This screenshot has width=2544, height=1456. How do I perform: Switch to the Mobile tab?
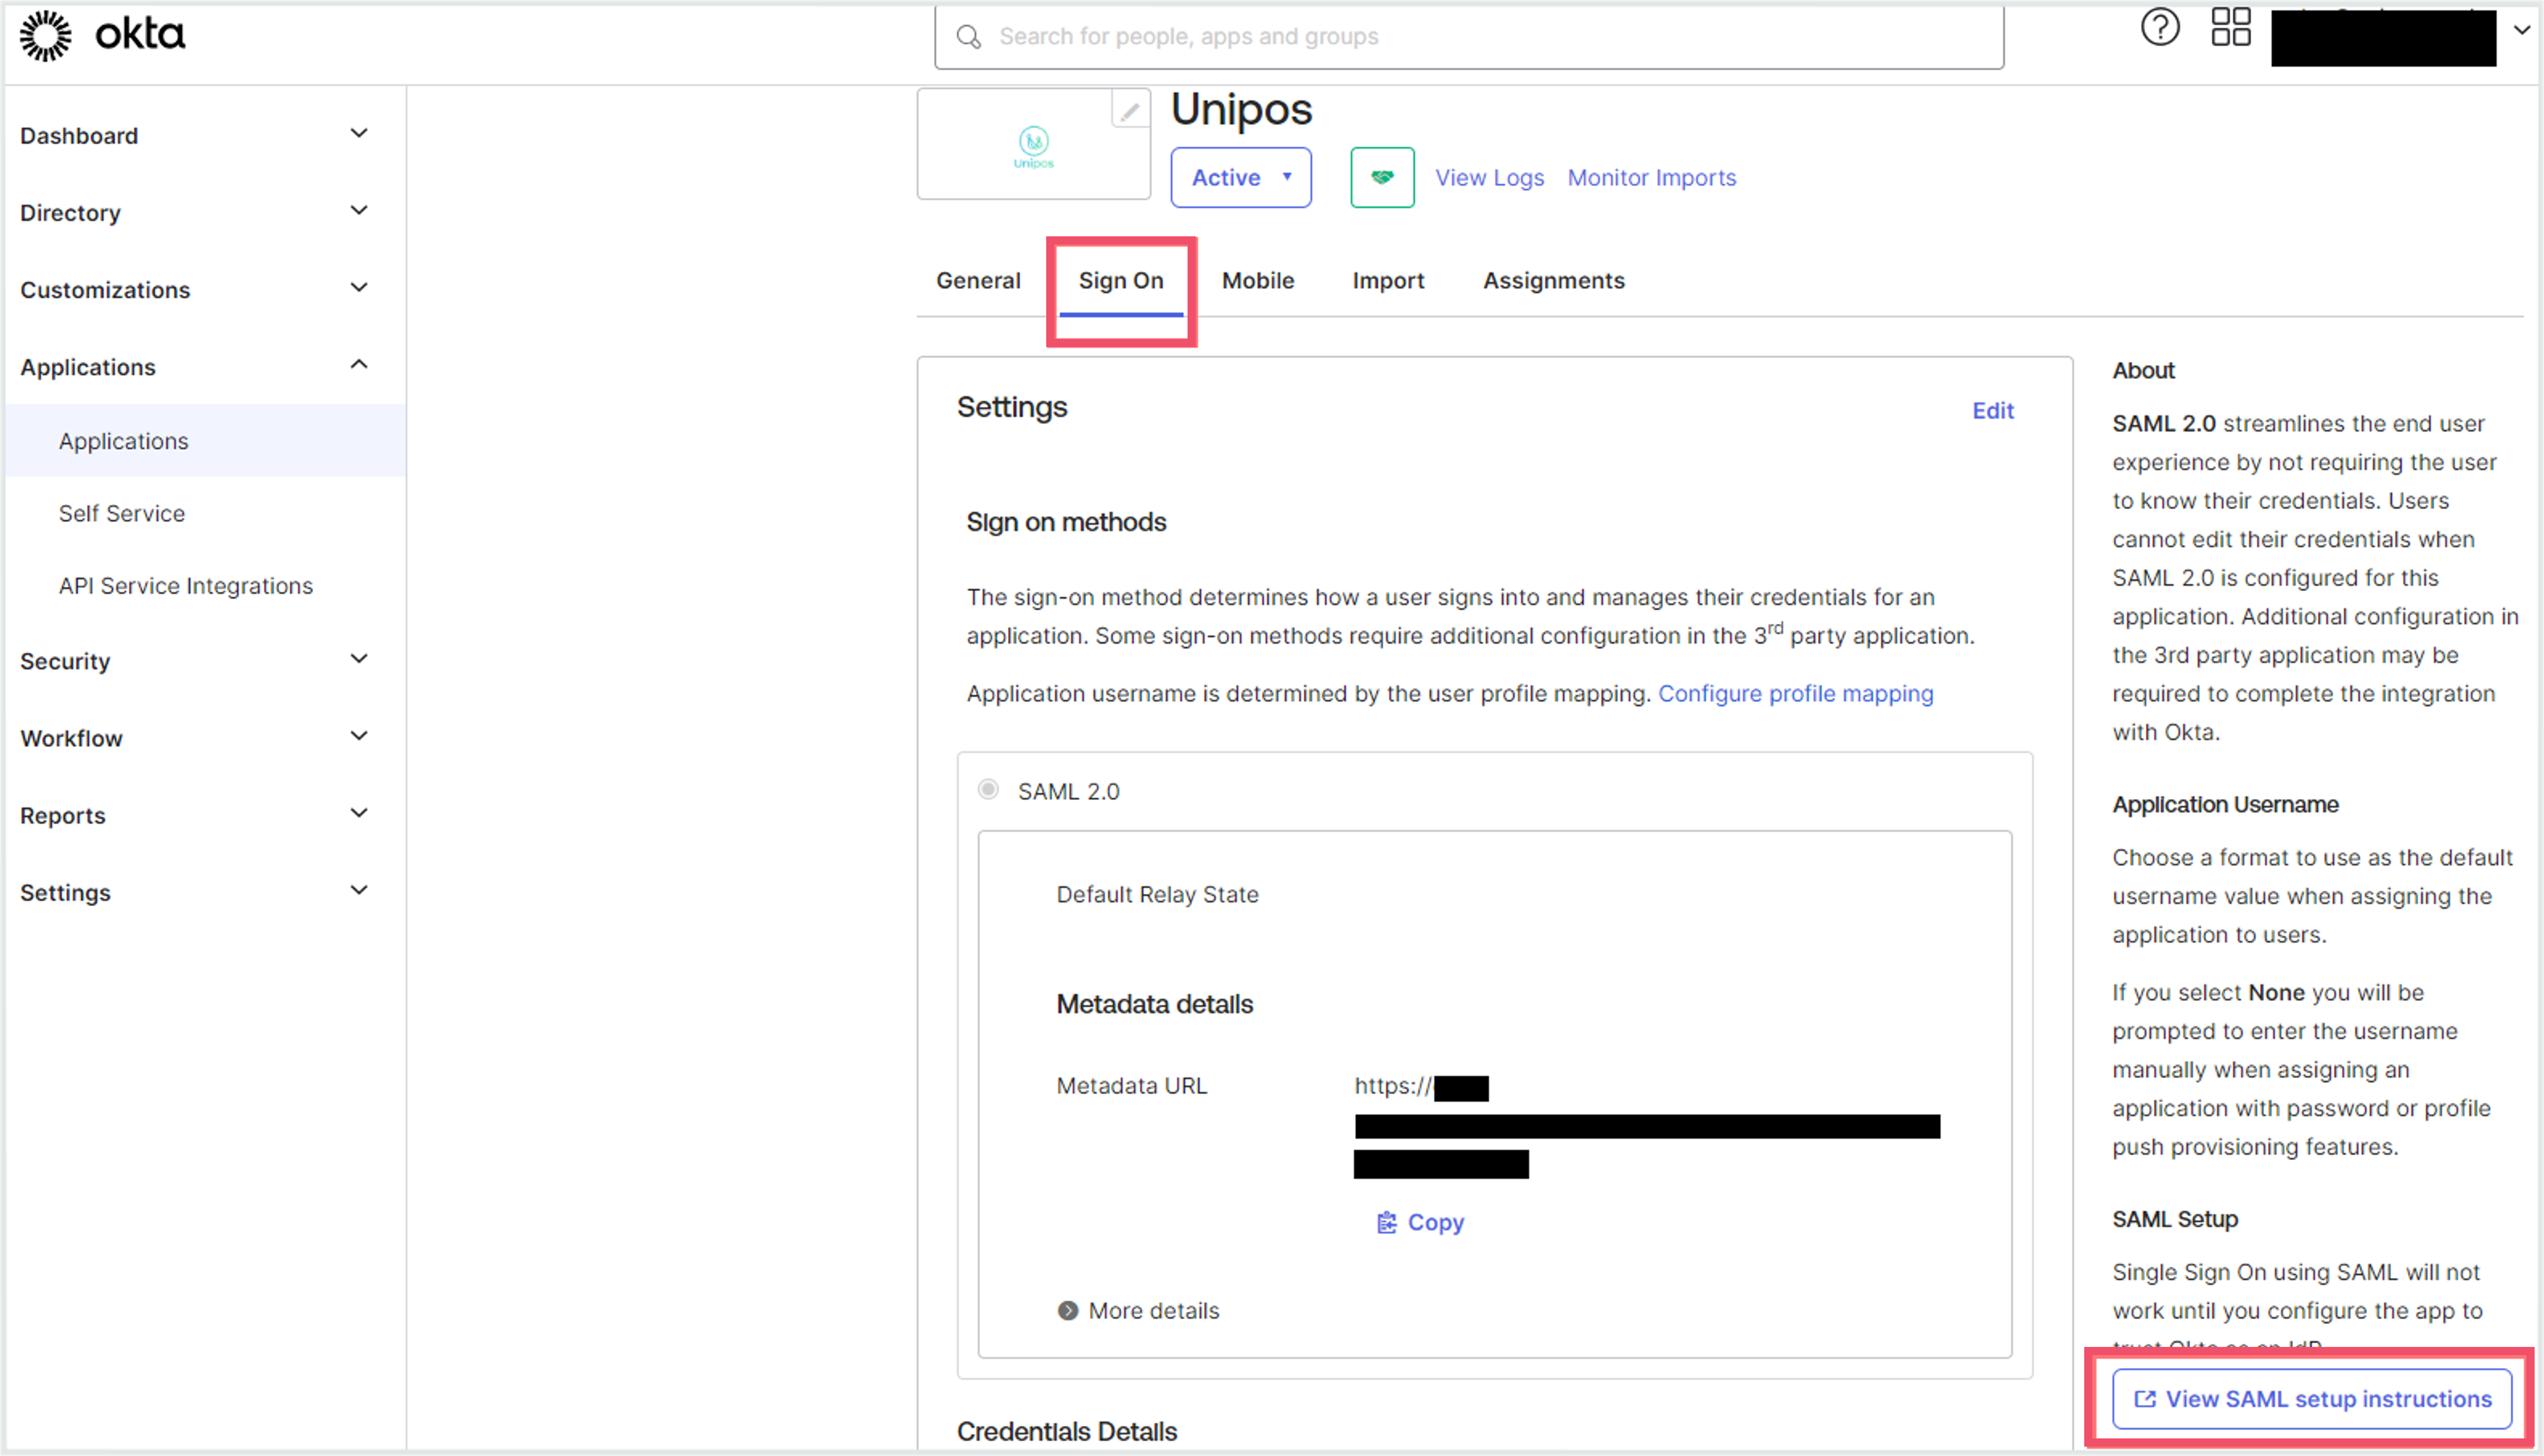1258,281
